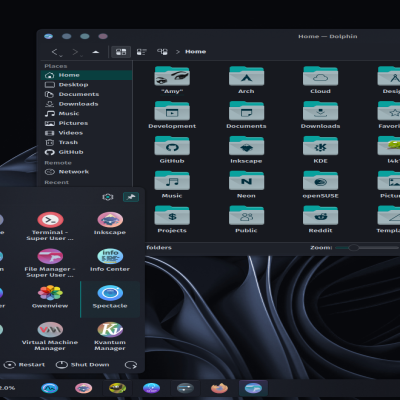
Task: Launch Terminal - Super User
Action: pos(50,226)
